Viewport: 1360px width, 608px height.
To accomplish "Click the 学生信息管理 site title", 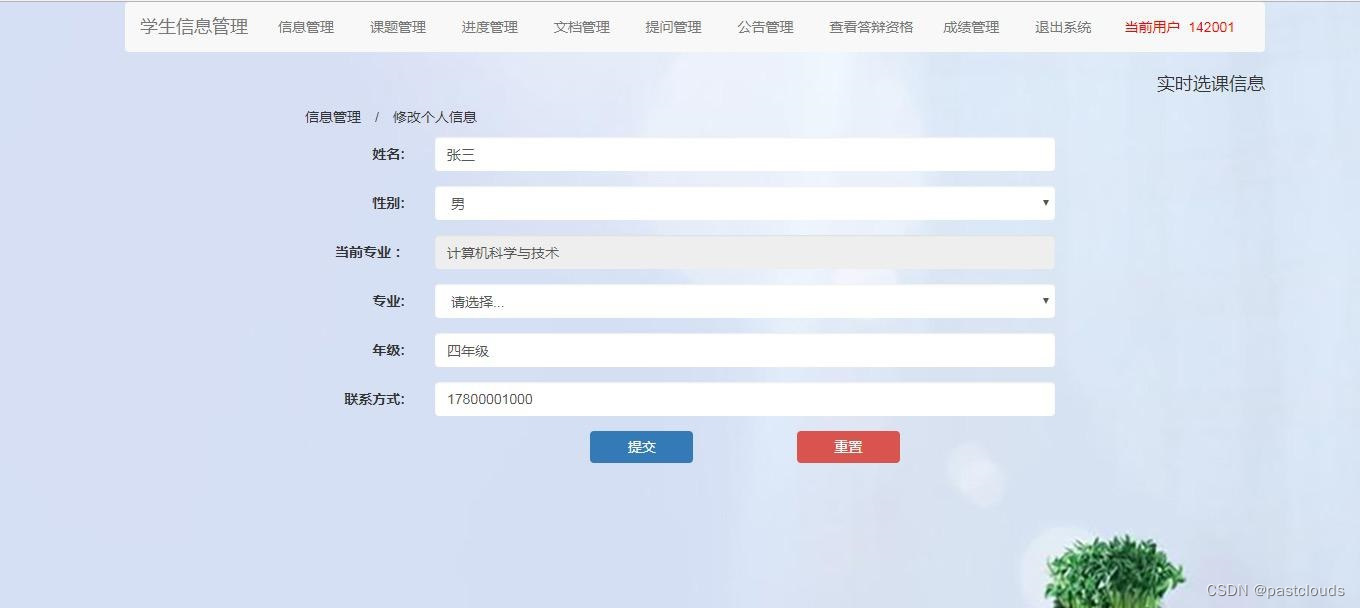I will pos(192,27).
